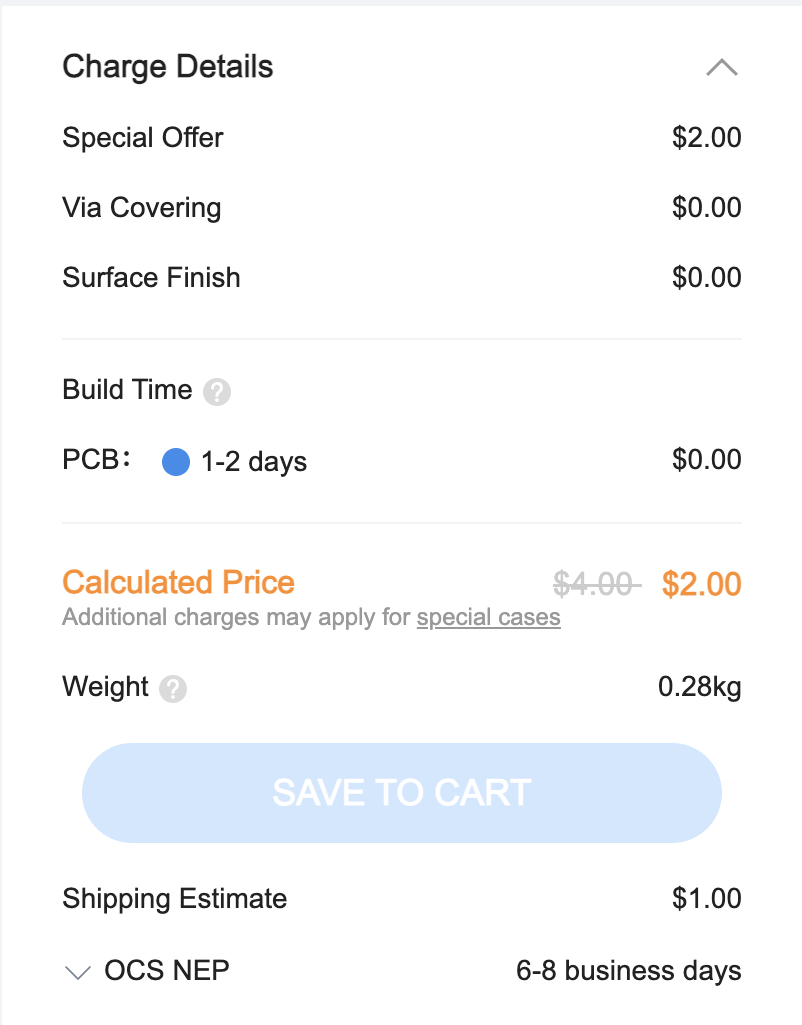This screenshot has height=1025, width=802.
Task: Open the Build Time help icon
Action: 217,392
